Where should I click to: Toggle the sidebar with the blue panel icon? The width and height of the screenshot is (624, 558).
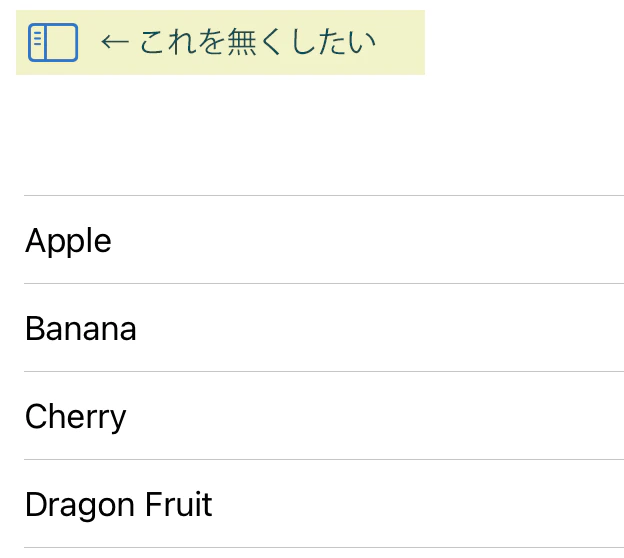click(53, 42)
